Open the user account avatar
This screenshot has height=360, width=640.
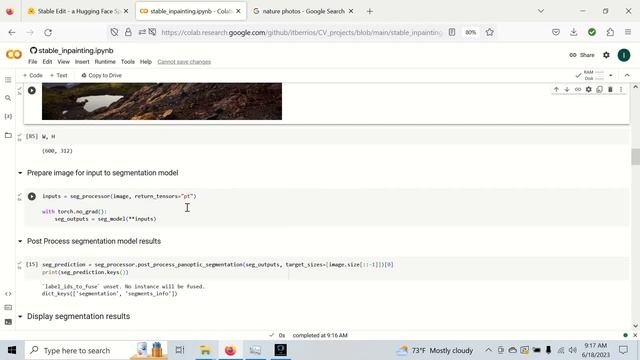(x=624, y=55)
